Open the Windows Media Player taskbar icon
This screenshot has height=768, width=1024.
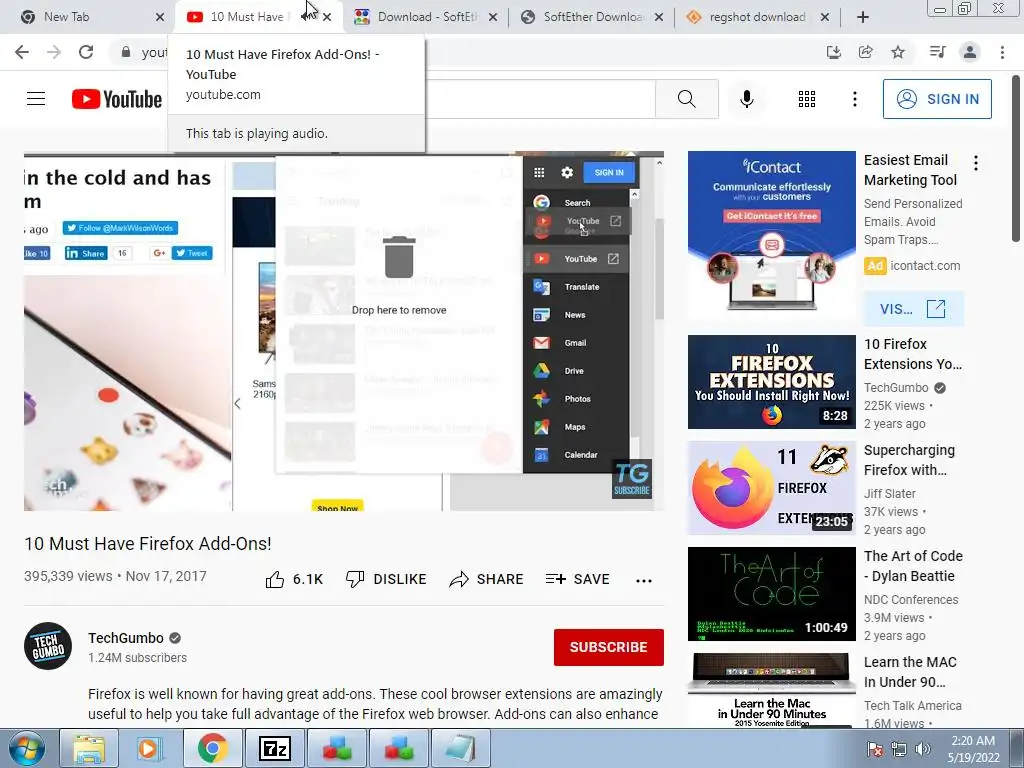click(149, 748)
